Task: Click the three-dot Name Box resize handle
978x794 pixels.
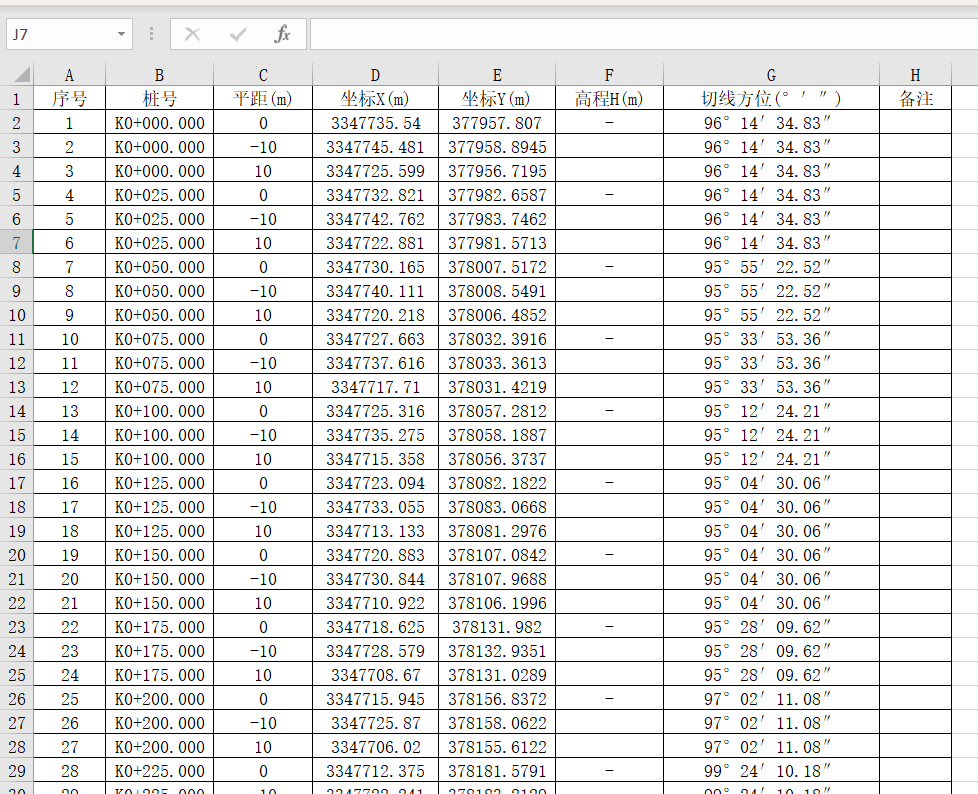Action: tap(152, 34)
